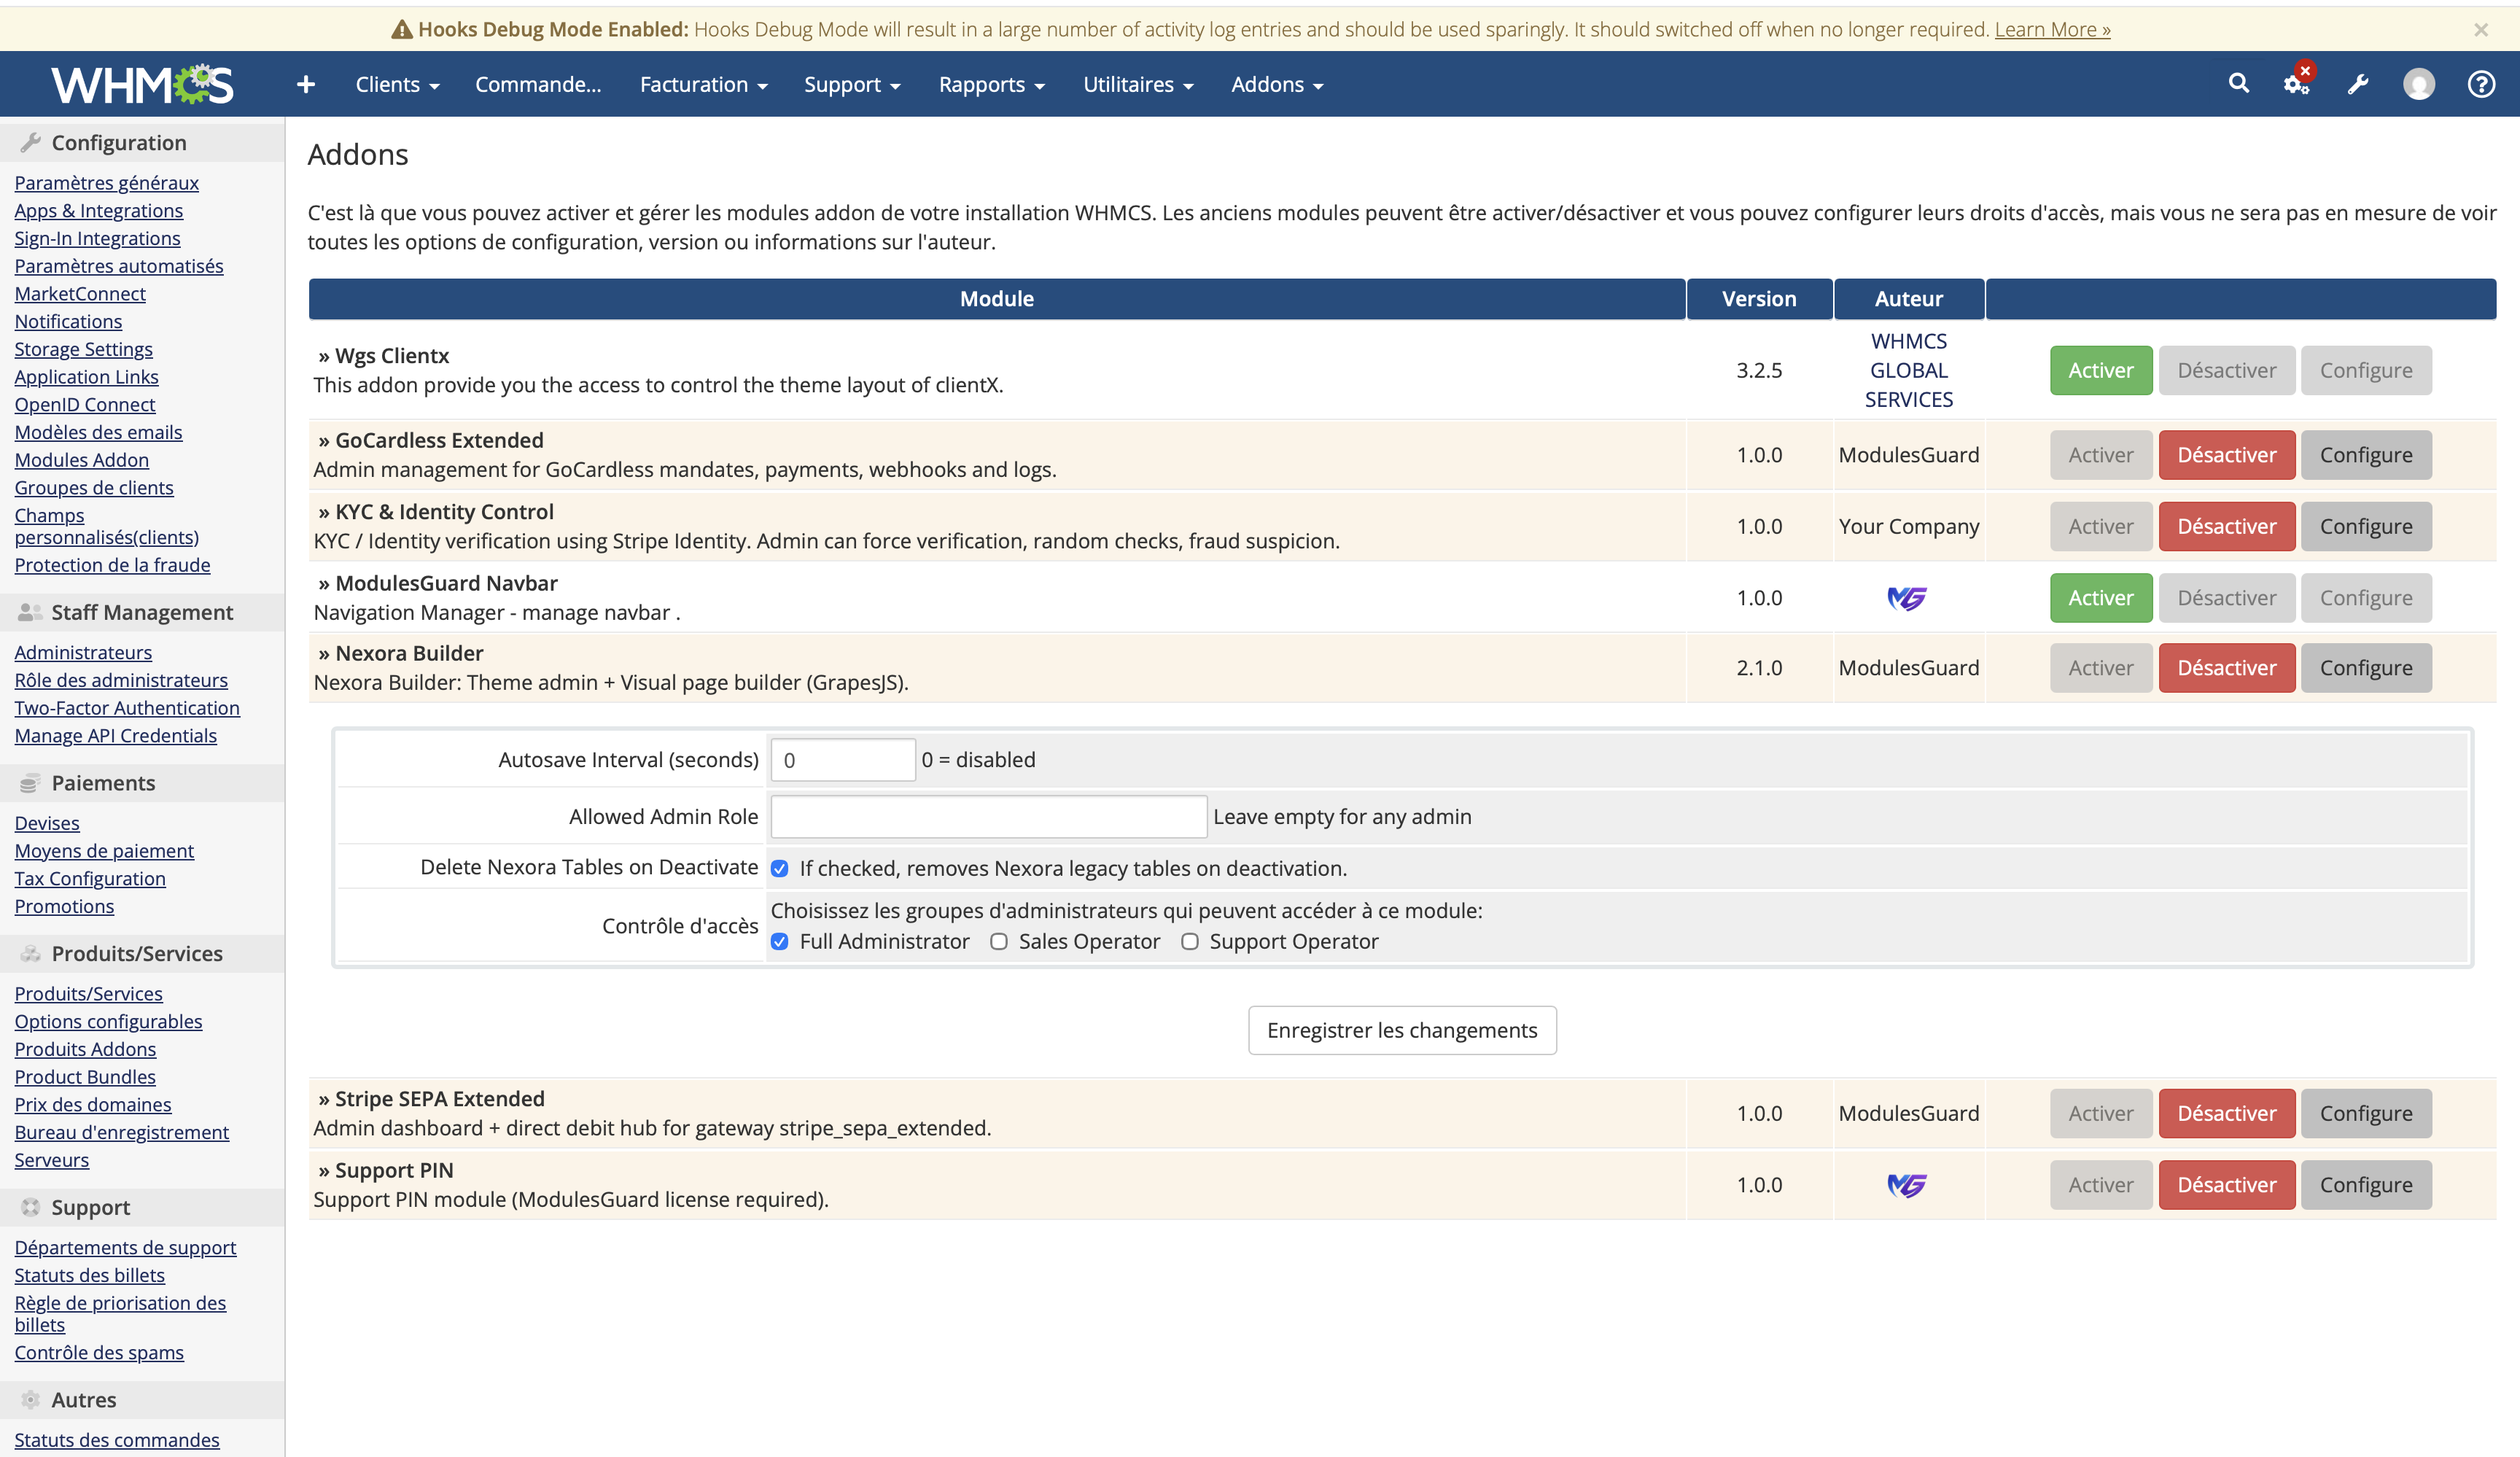This screenshot has height=1457, width=2520.
Task: Click the Allowed Admin Role text field
Action: click(988, 817)
